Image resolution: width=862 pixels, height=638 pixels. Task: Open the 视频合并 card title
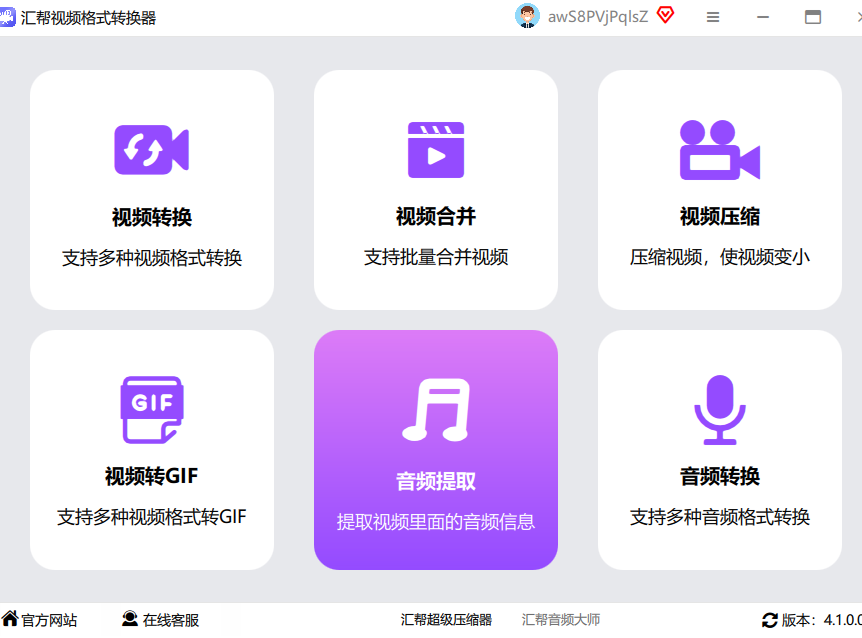coord(436,216)
